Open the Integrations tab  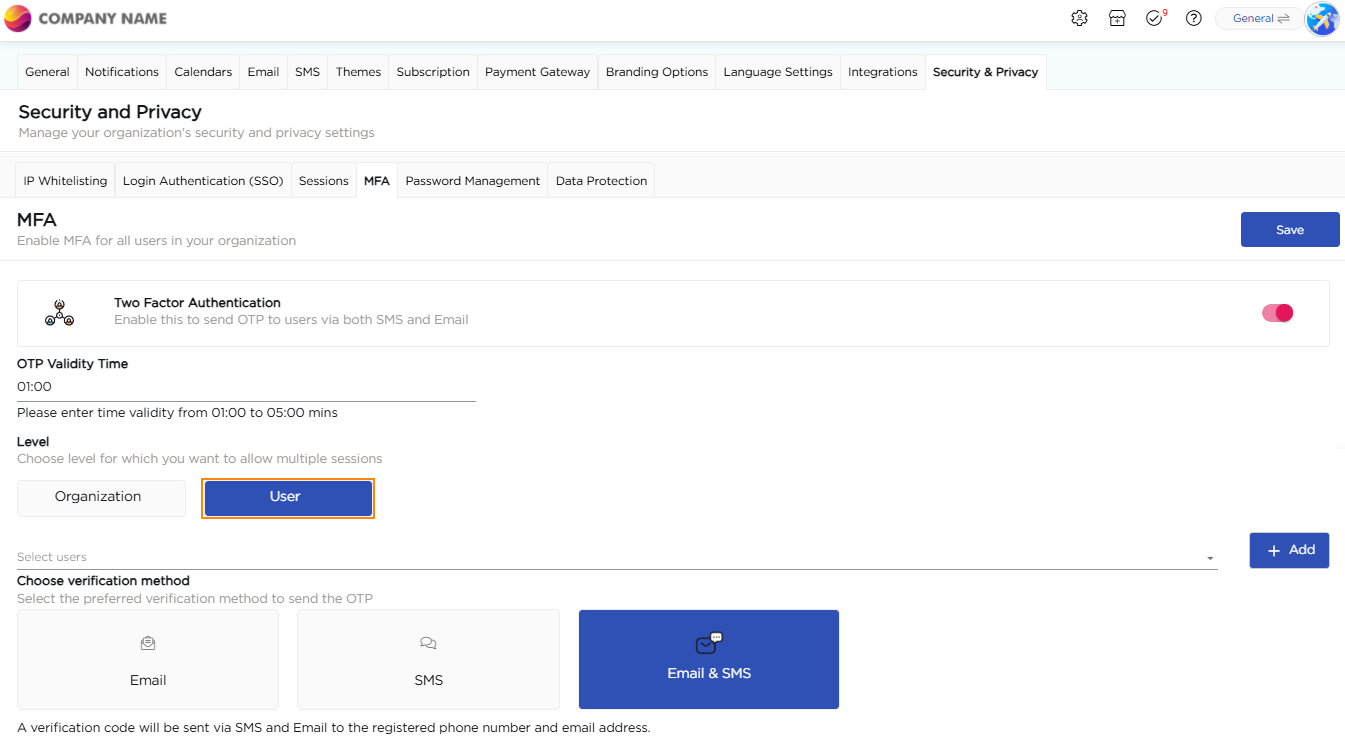pos(882,72)
